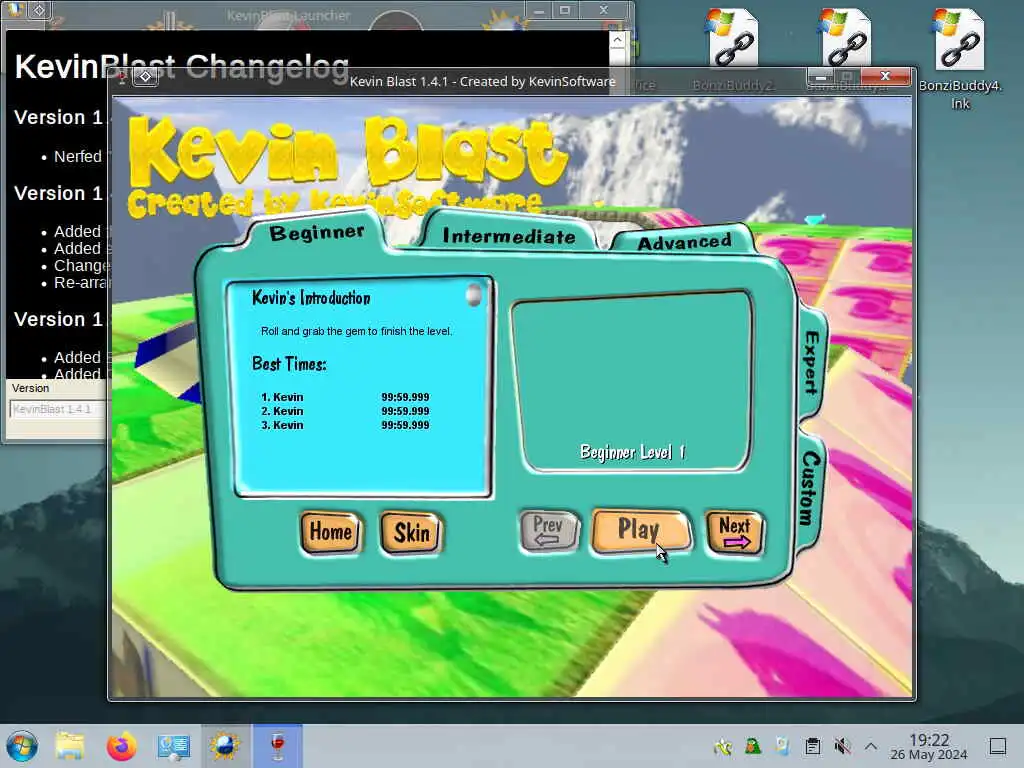Switch to the Wine glass taskbar icon
The image size is (1024, 768).
pos(278,746)
